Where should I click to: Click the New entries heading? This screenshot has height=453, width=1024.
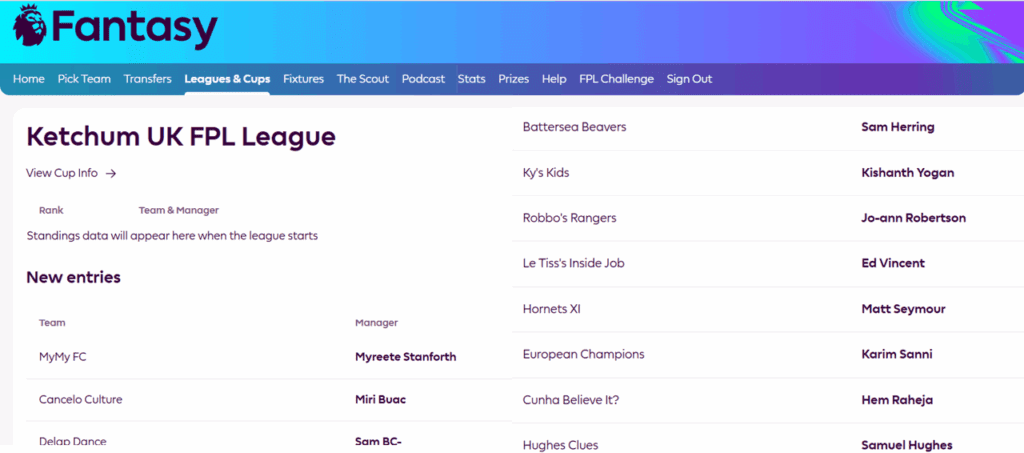pyautogui.click(x=73, y=277)
